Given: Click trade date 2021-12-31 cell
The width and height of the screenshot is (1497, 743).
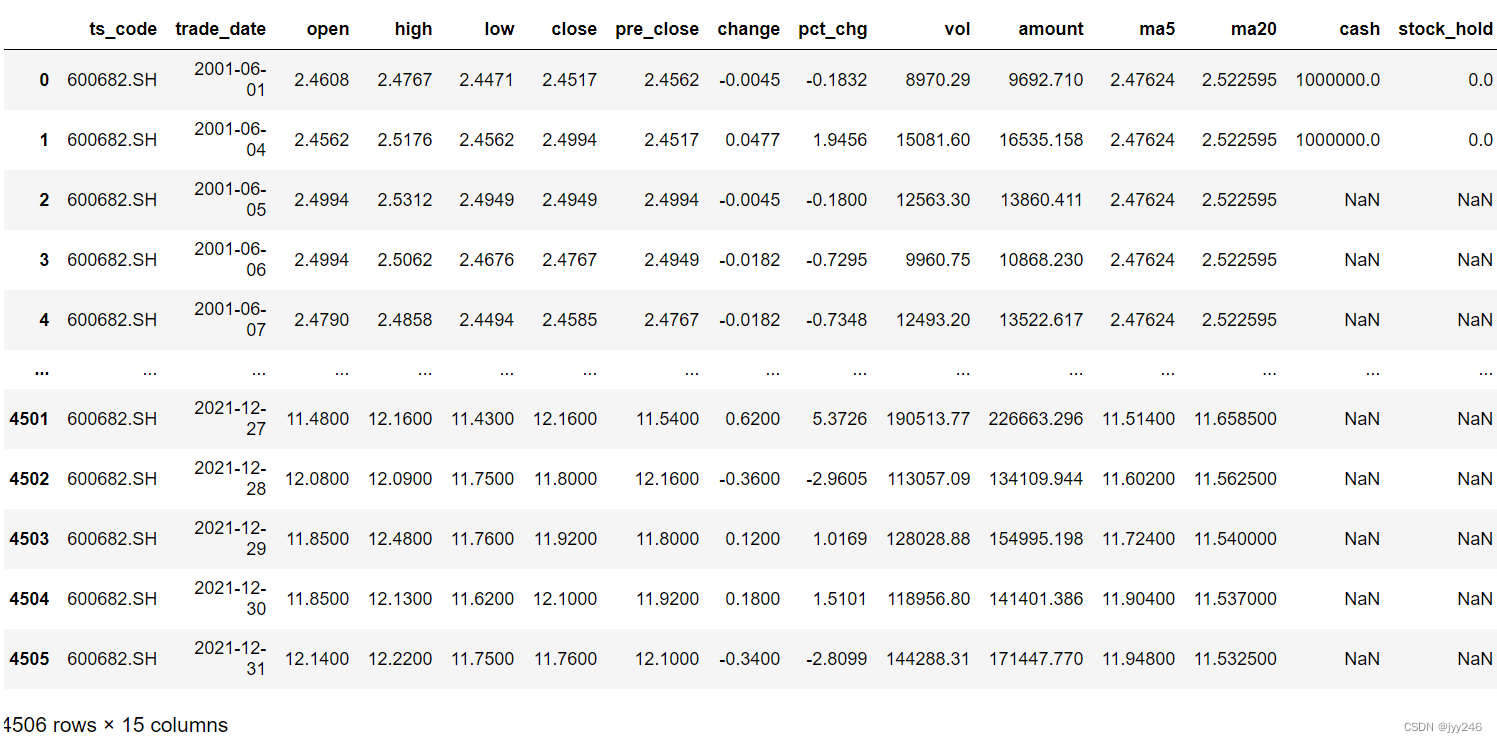Looking at the screenshot, I should tap(230, 659).
